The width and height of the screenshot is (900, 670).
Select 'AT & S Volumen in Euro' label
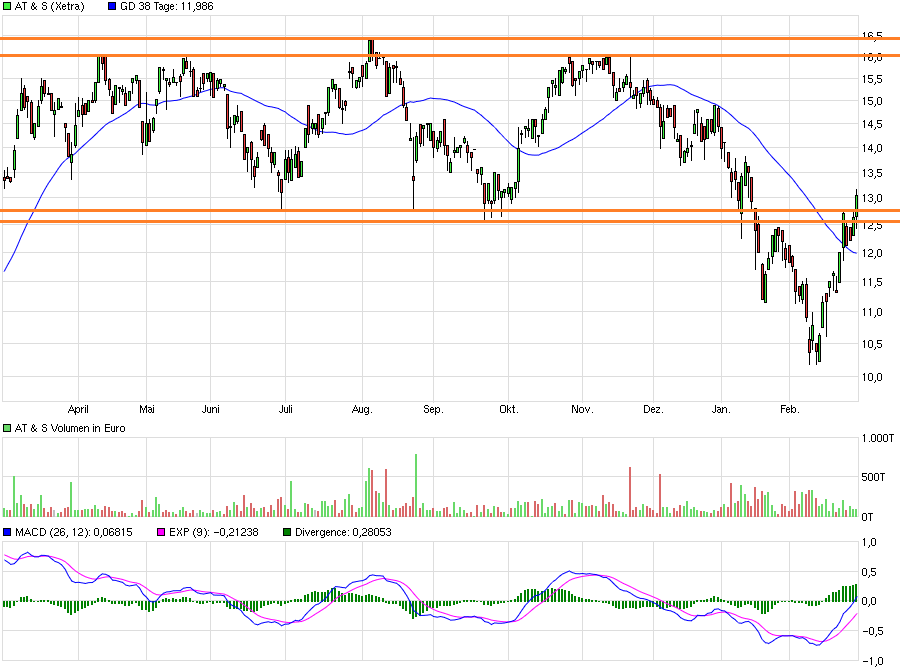(70, 428)
